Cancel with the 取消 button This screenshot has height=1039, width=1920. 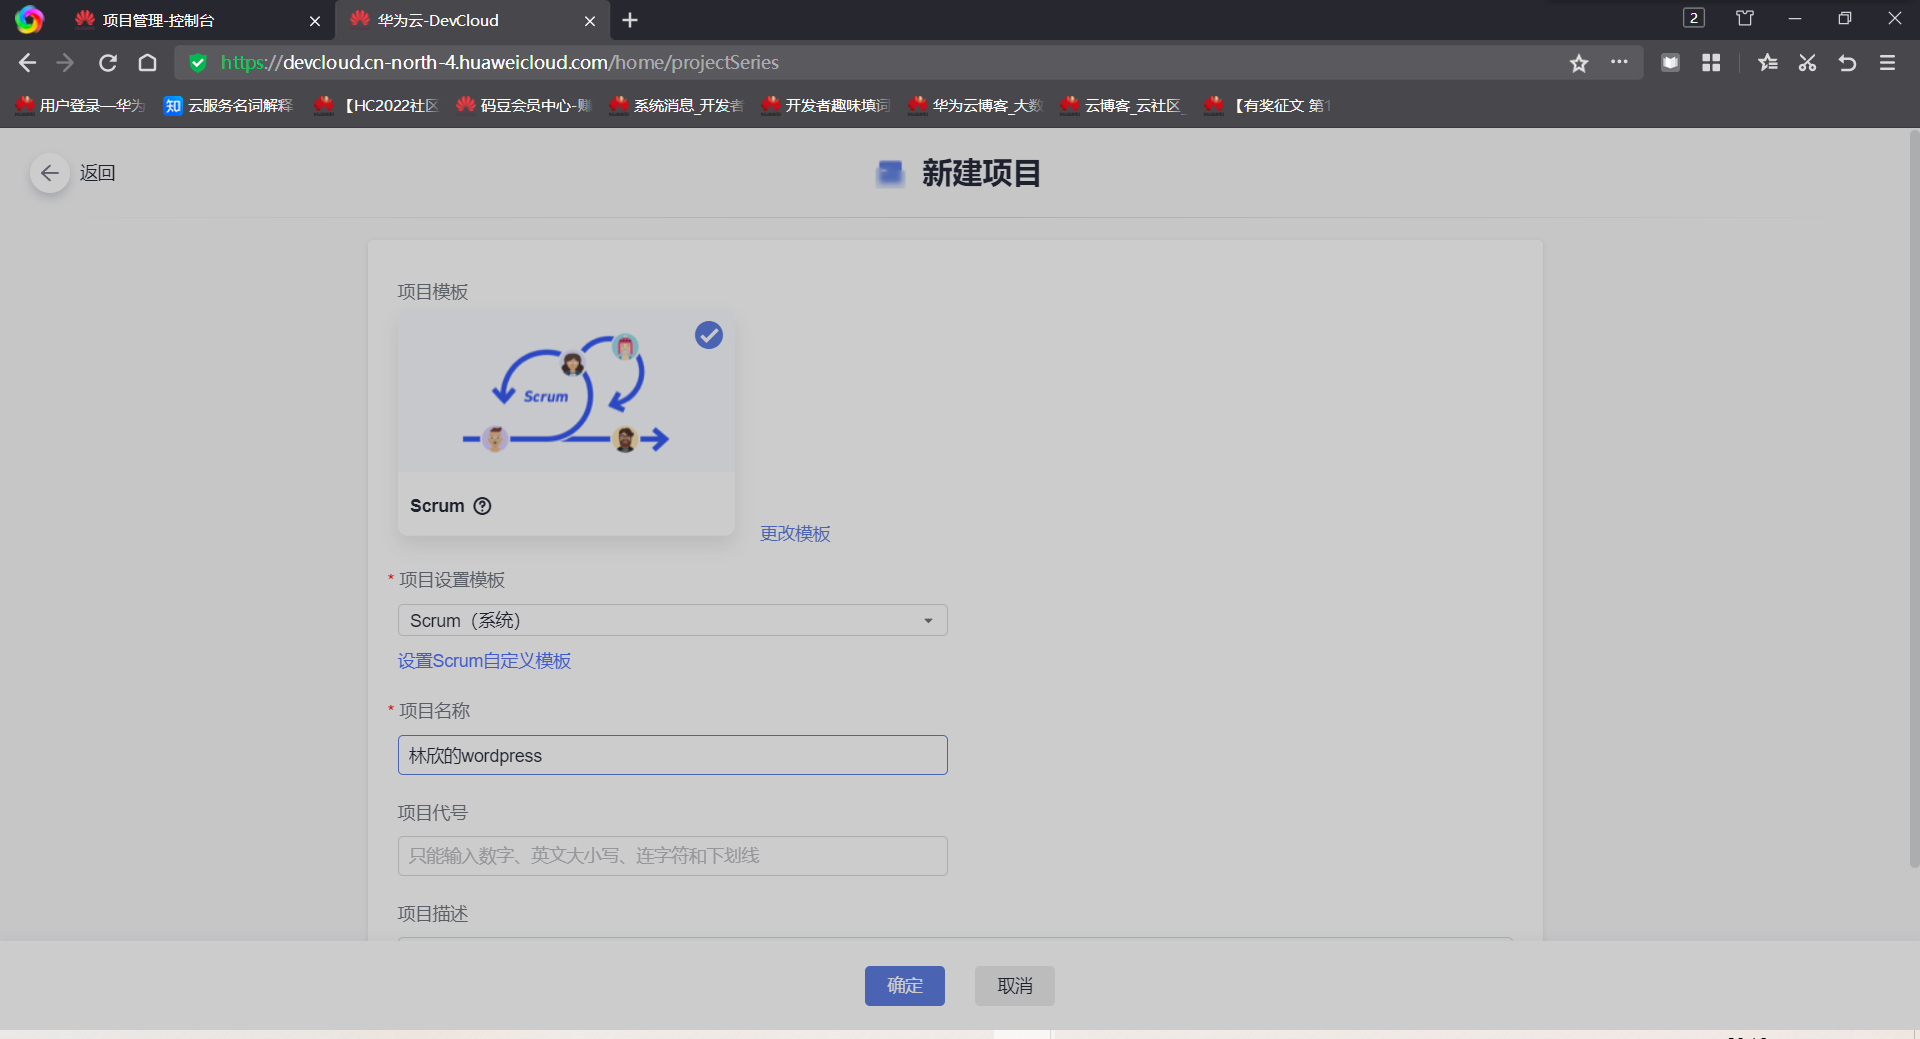[x=1015, y=986]
